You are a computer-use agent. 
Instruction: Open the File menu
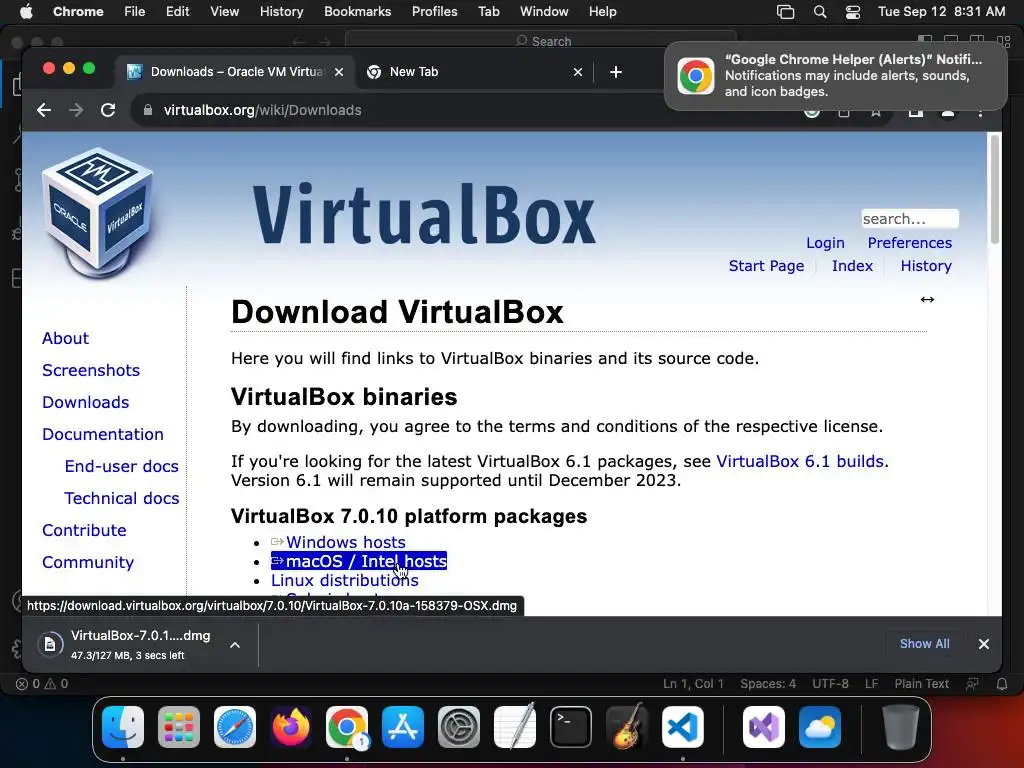[135, 12]
